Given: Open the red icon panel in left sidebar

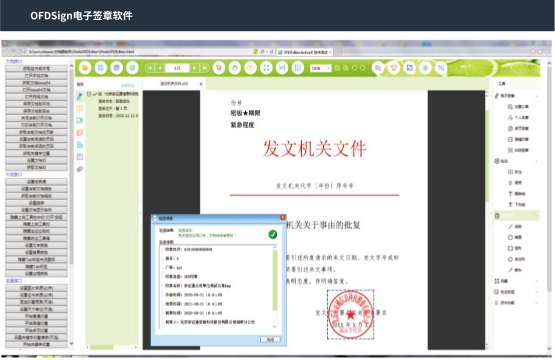Looking at the screenshot, I should pyautogui.click(x=80, y=133).
